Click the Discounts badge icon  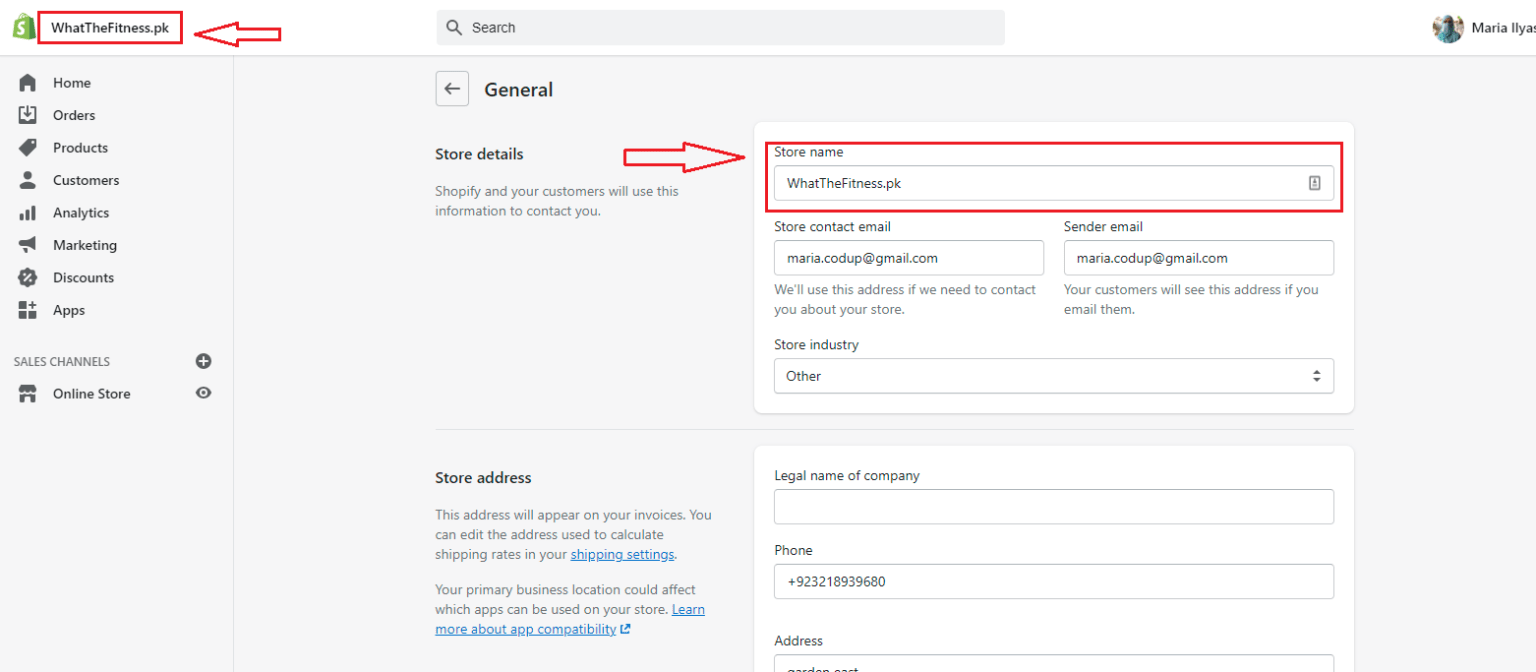[x=28, y=278]
